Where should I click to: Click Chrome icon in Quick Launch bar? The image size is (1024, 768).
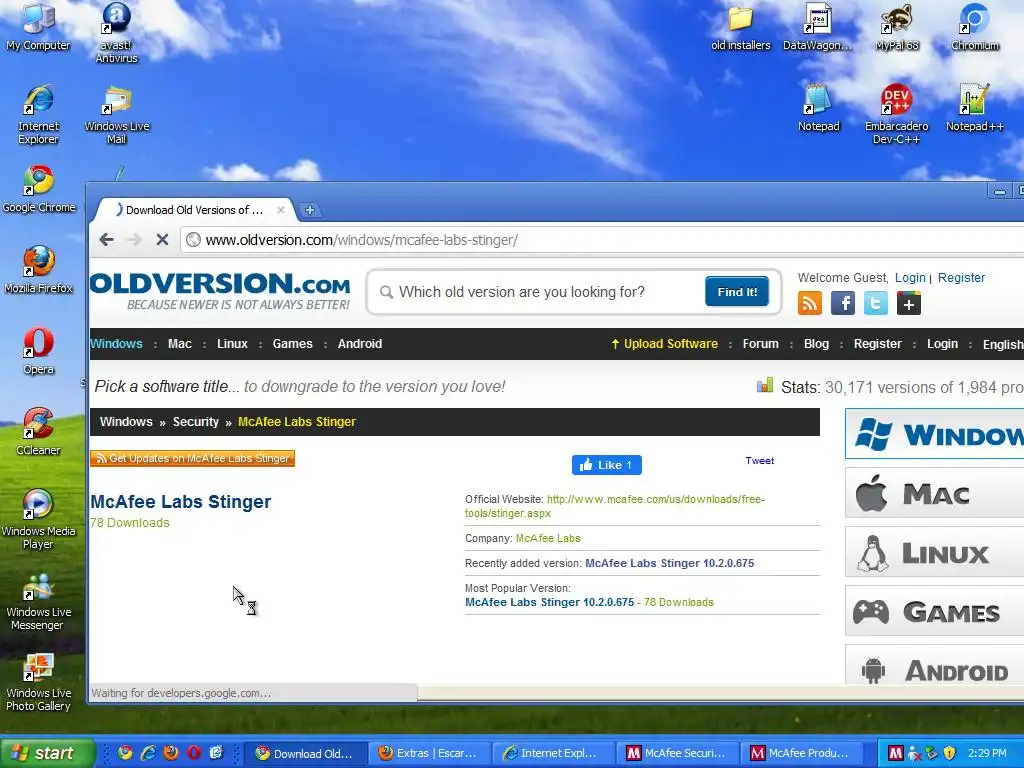pyautogui.click(x=125, y=753)
